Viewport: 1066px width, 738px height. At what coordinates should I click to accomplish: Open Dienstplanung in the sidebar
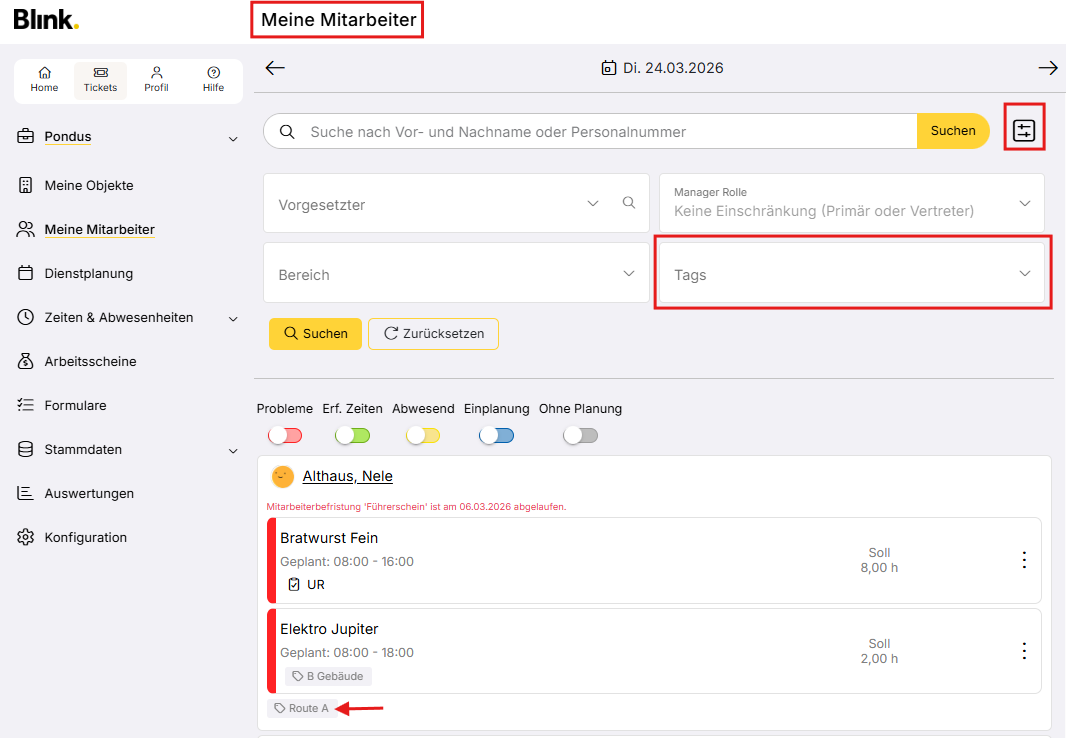click(x=88, y=273)
